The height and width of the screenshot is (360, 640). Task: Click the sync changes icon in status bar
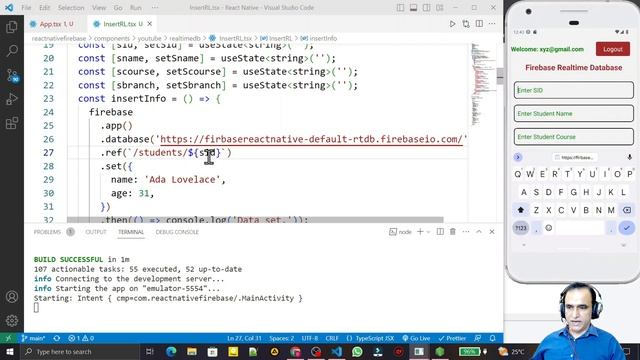click(x=57, y=338)
